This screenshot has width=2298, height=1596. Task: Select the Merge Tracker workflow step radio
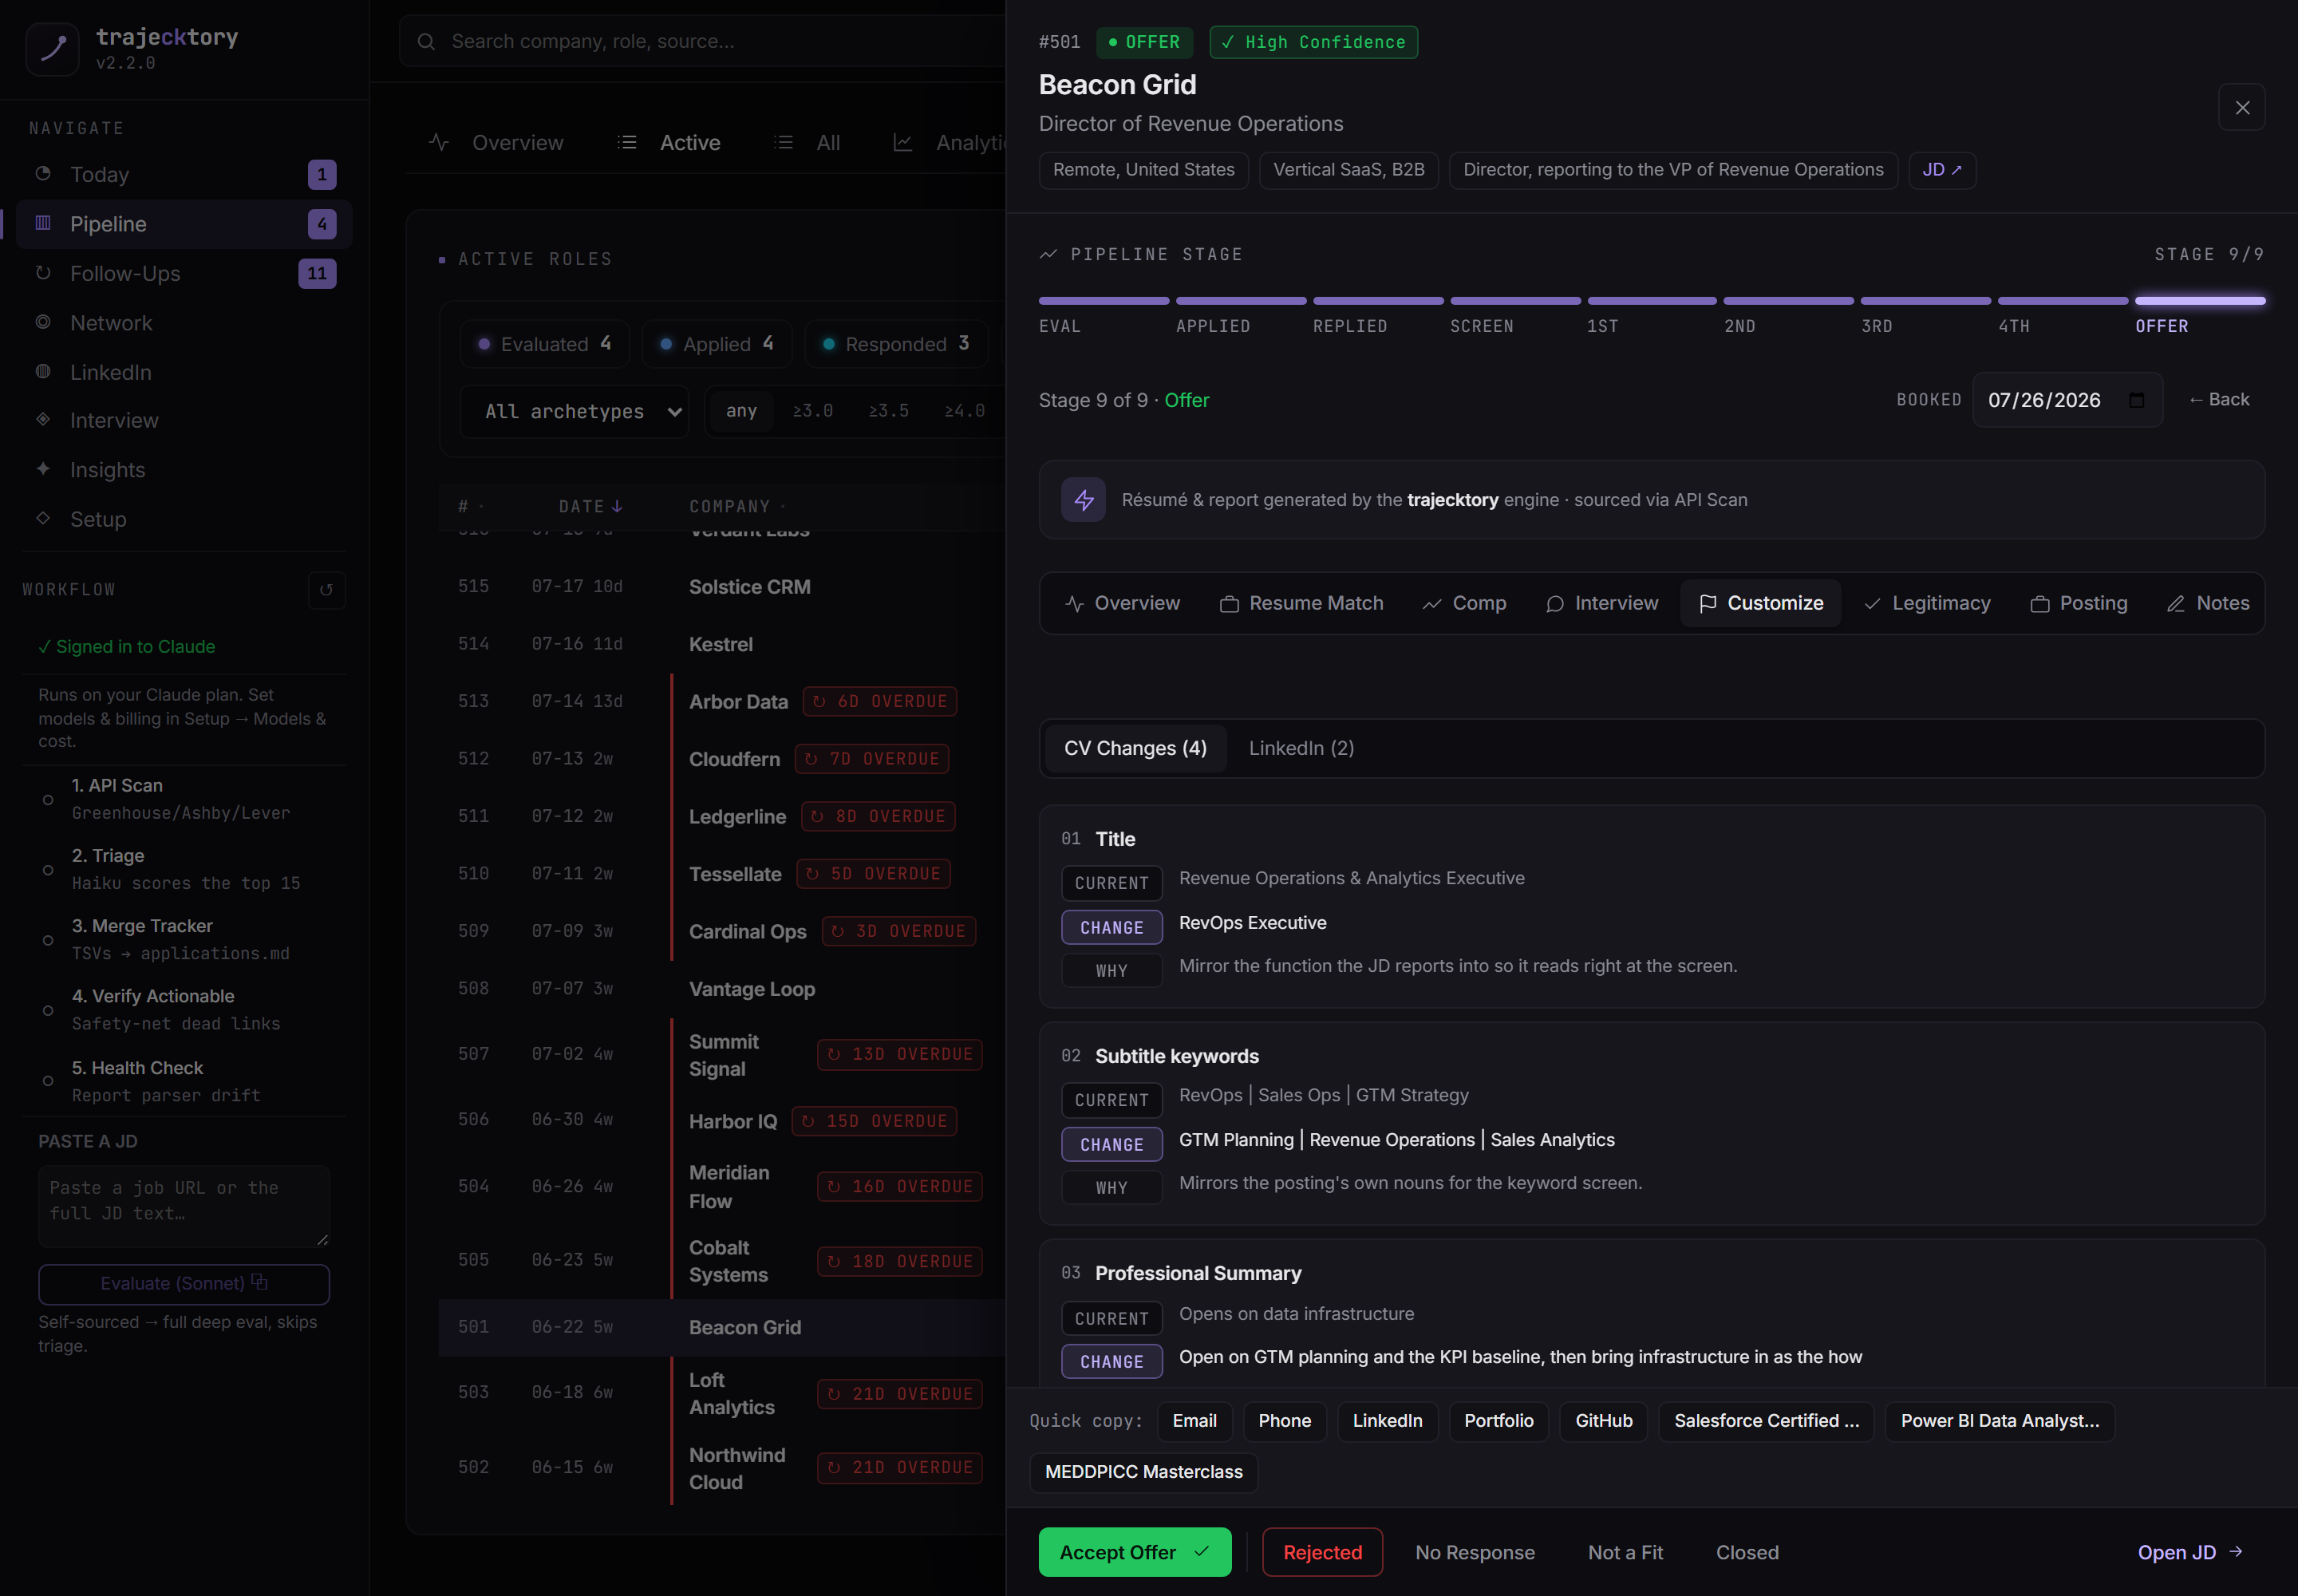click(x=48, y=940)
